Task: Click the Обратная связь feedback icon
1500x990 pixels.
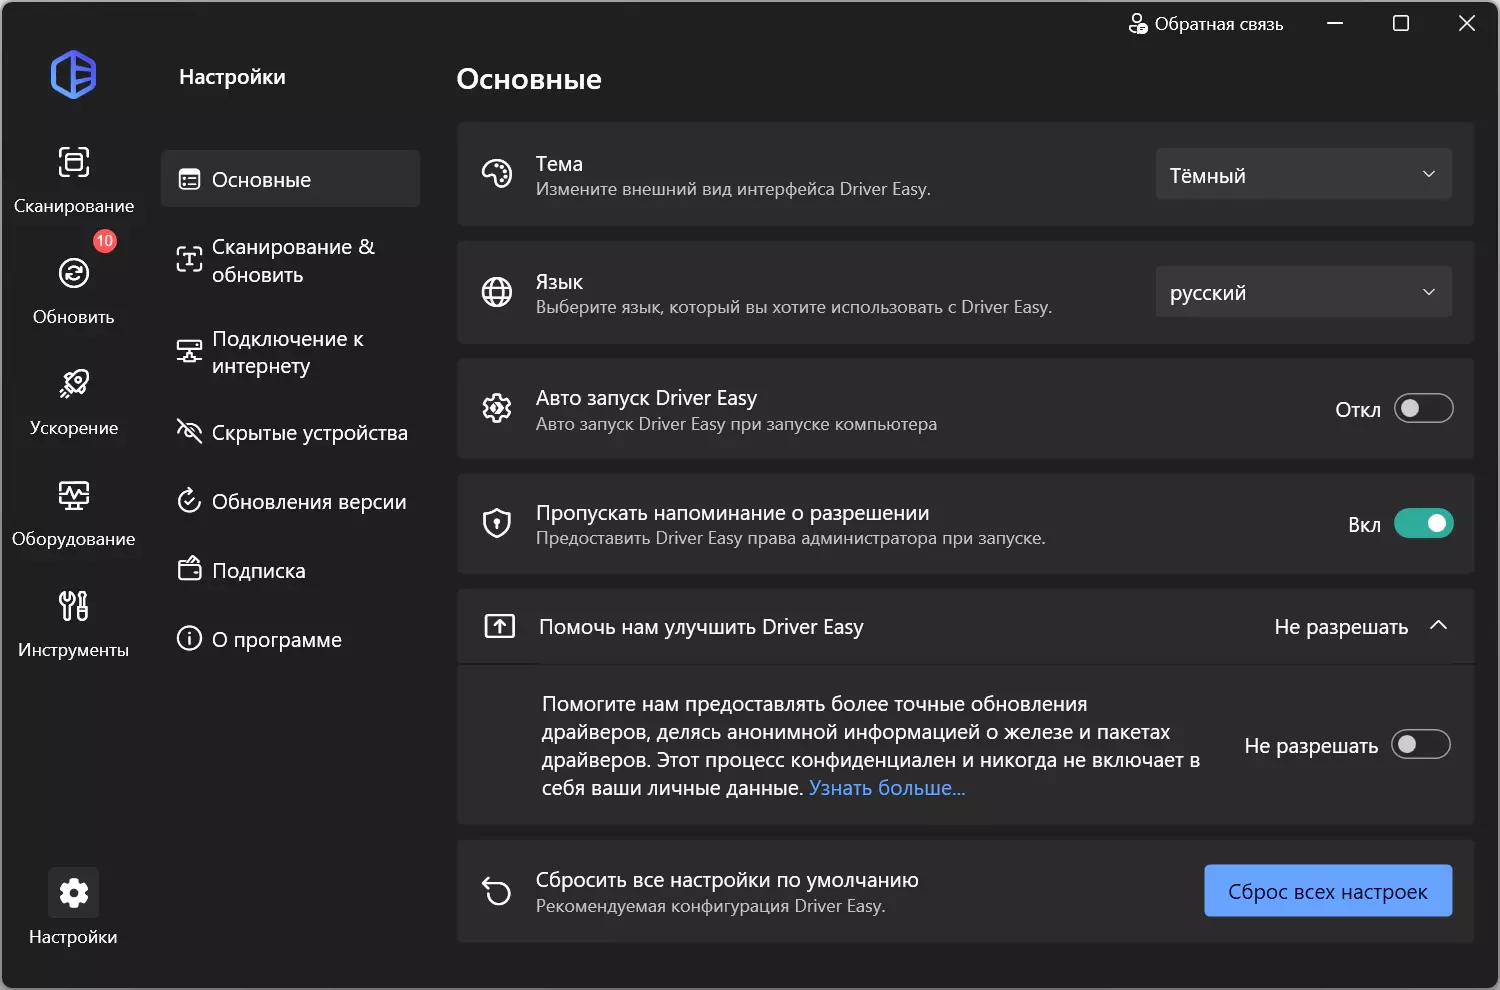Action: 1138,24
